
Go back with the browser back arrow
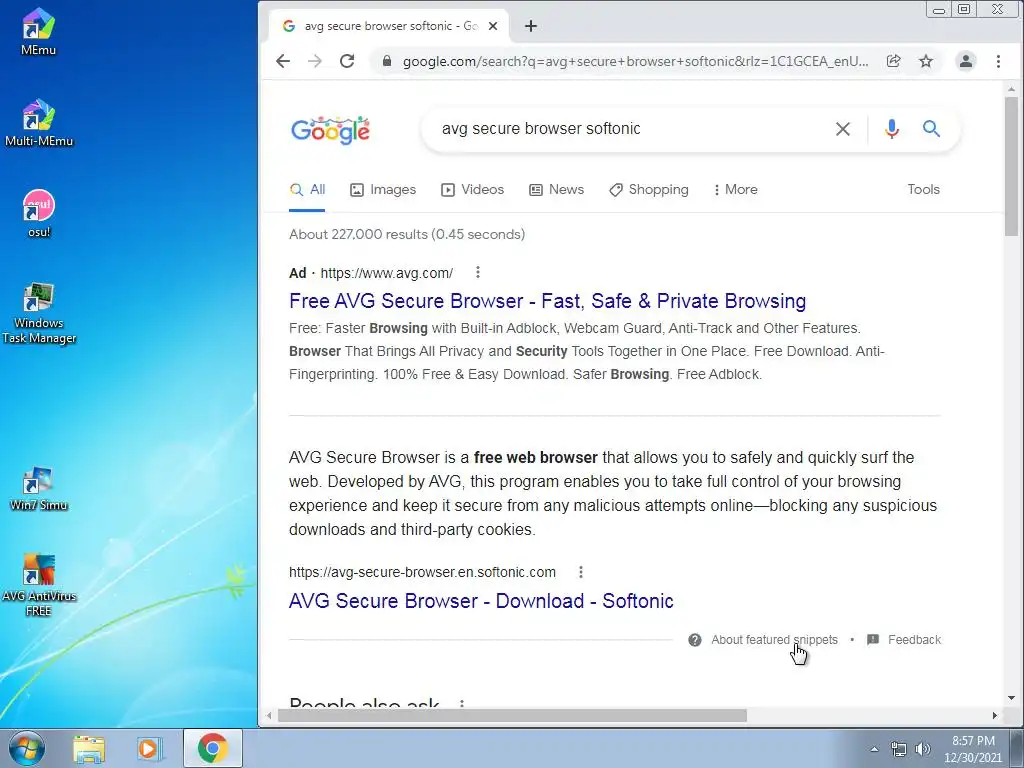click(283, 61)
